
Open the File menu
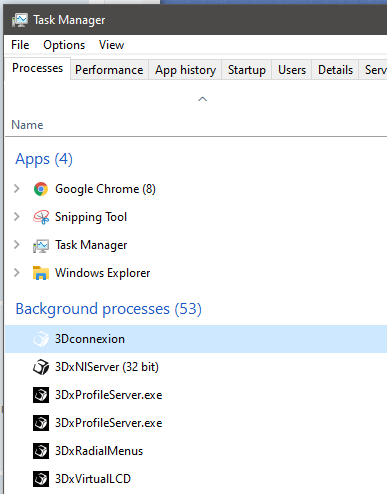[x=20, y=45]
